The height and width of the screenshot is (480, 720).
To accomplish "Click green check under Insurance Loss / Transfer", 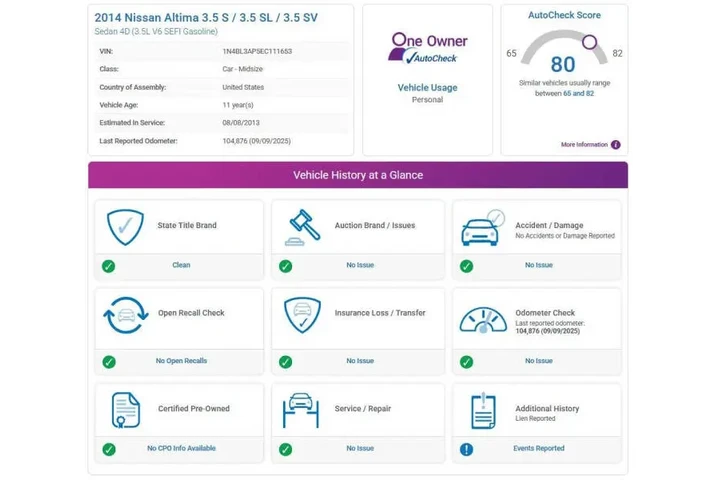I will [x=286, y=362].
